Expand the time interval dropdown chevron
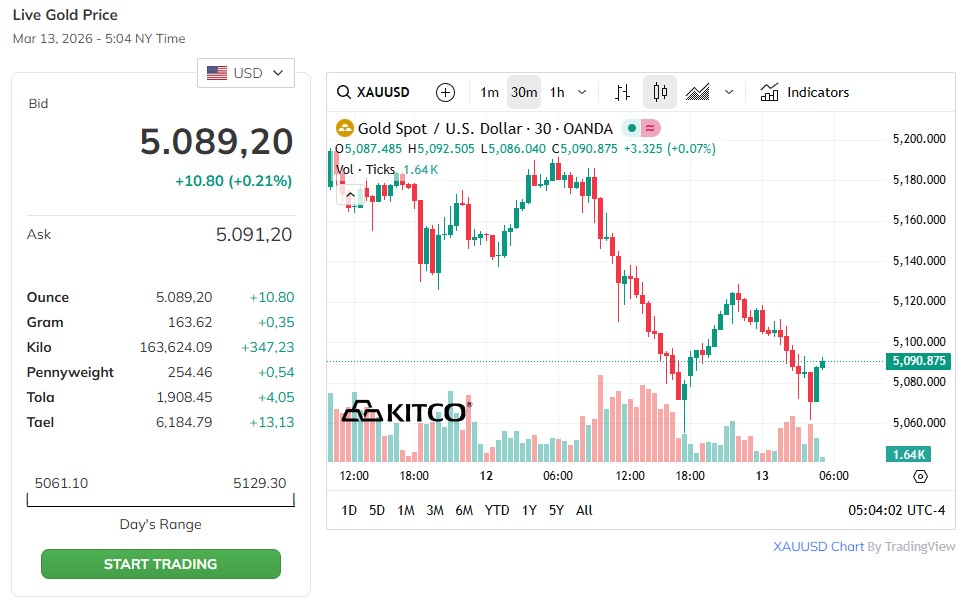The width and height of the screenshot is (966, 598). [x=582, y=92]
